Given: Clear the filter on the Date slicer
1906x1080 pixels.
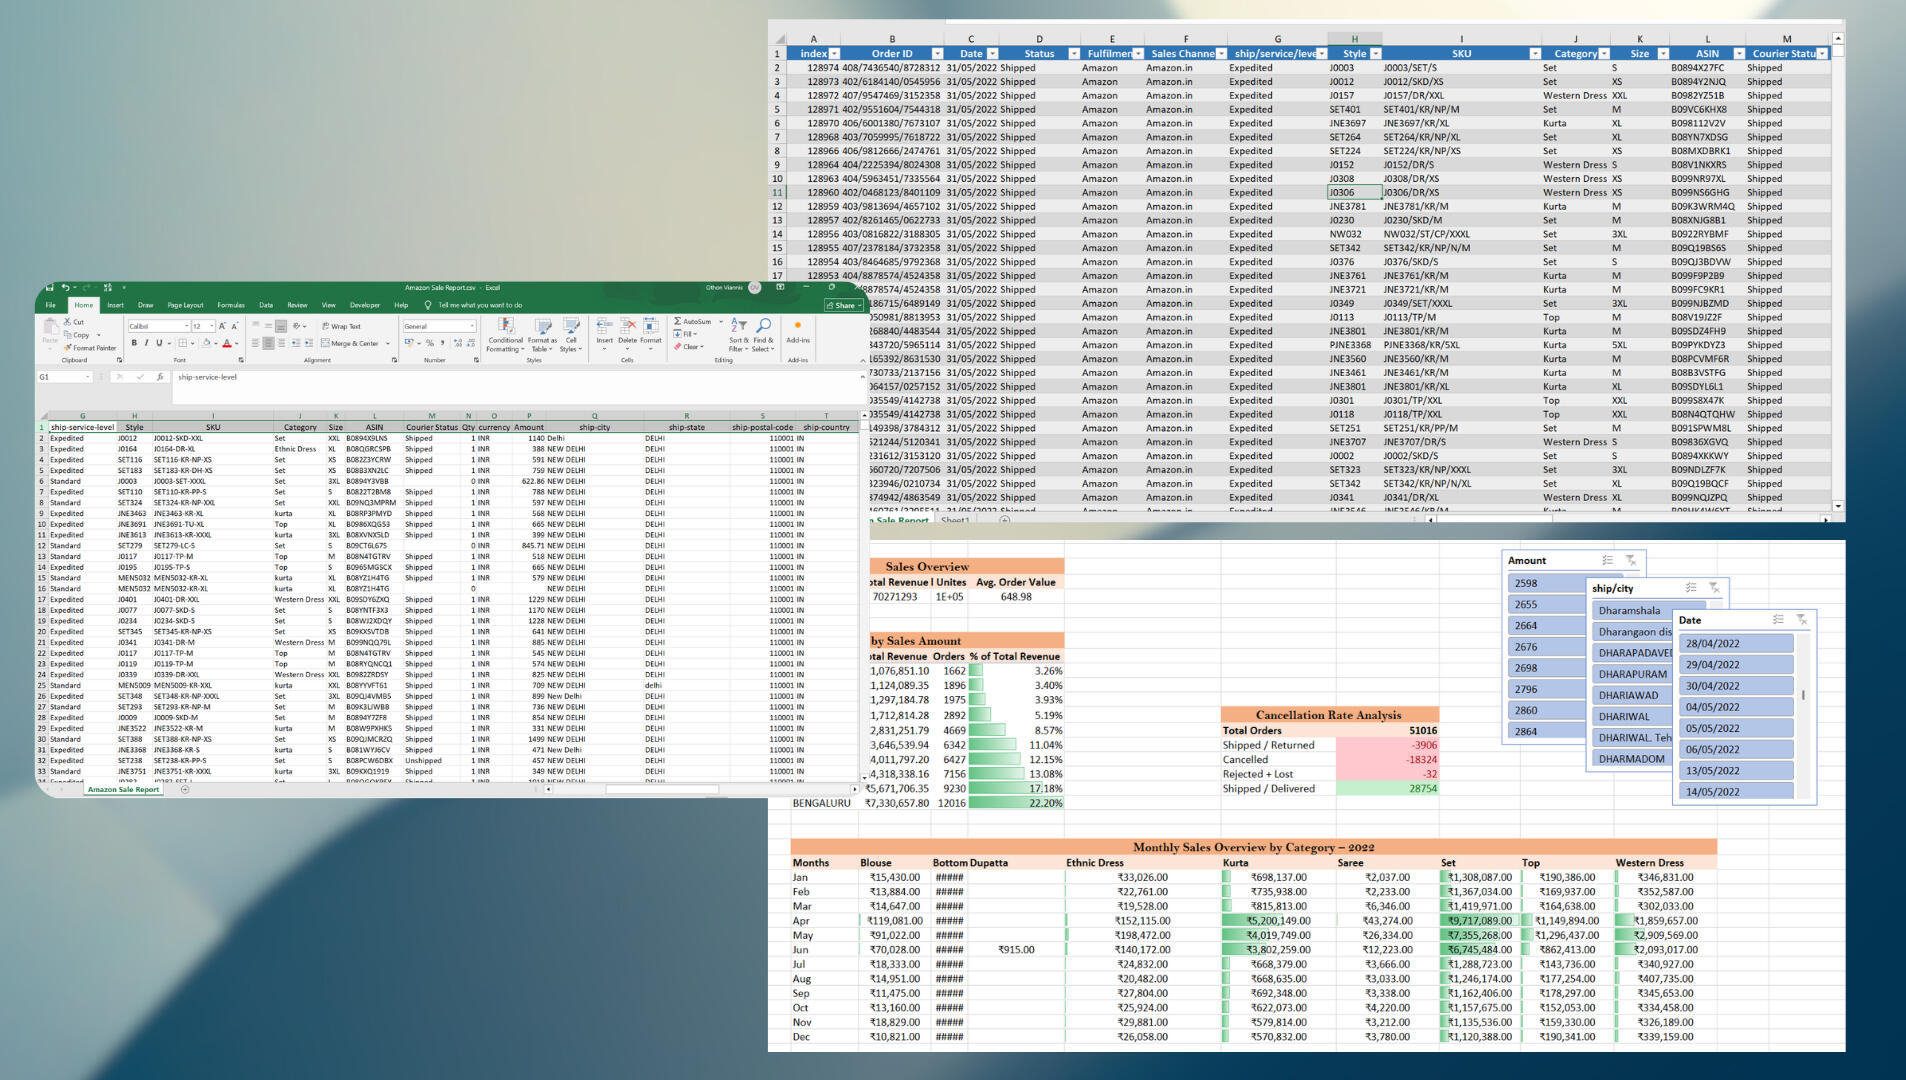Looking at the screenshot, I should pos(1801,620).
